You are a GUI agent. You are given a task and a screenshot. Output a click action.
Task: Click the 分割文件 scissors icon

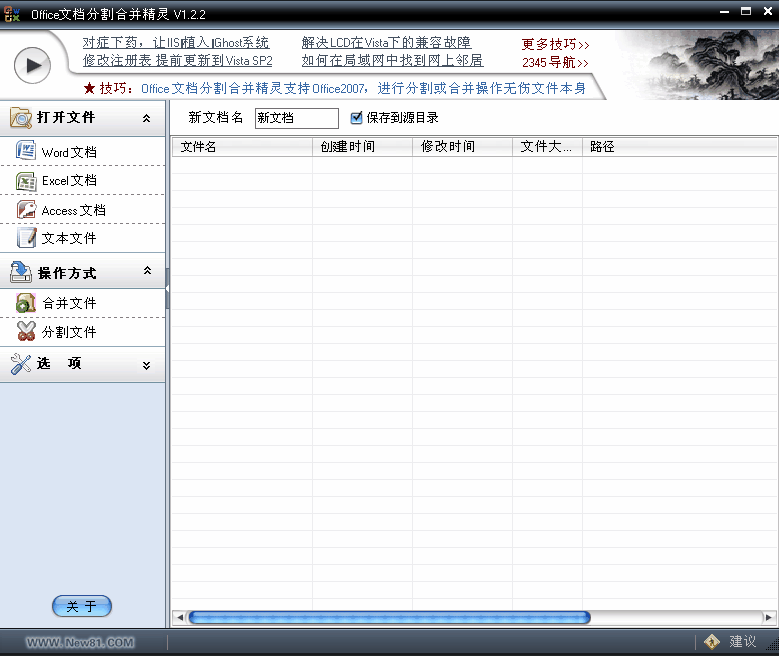(26, 331)
